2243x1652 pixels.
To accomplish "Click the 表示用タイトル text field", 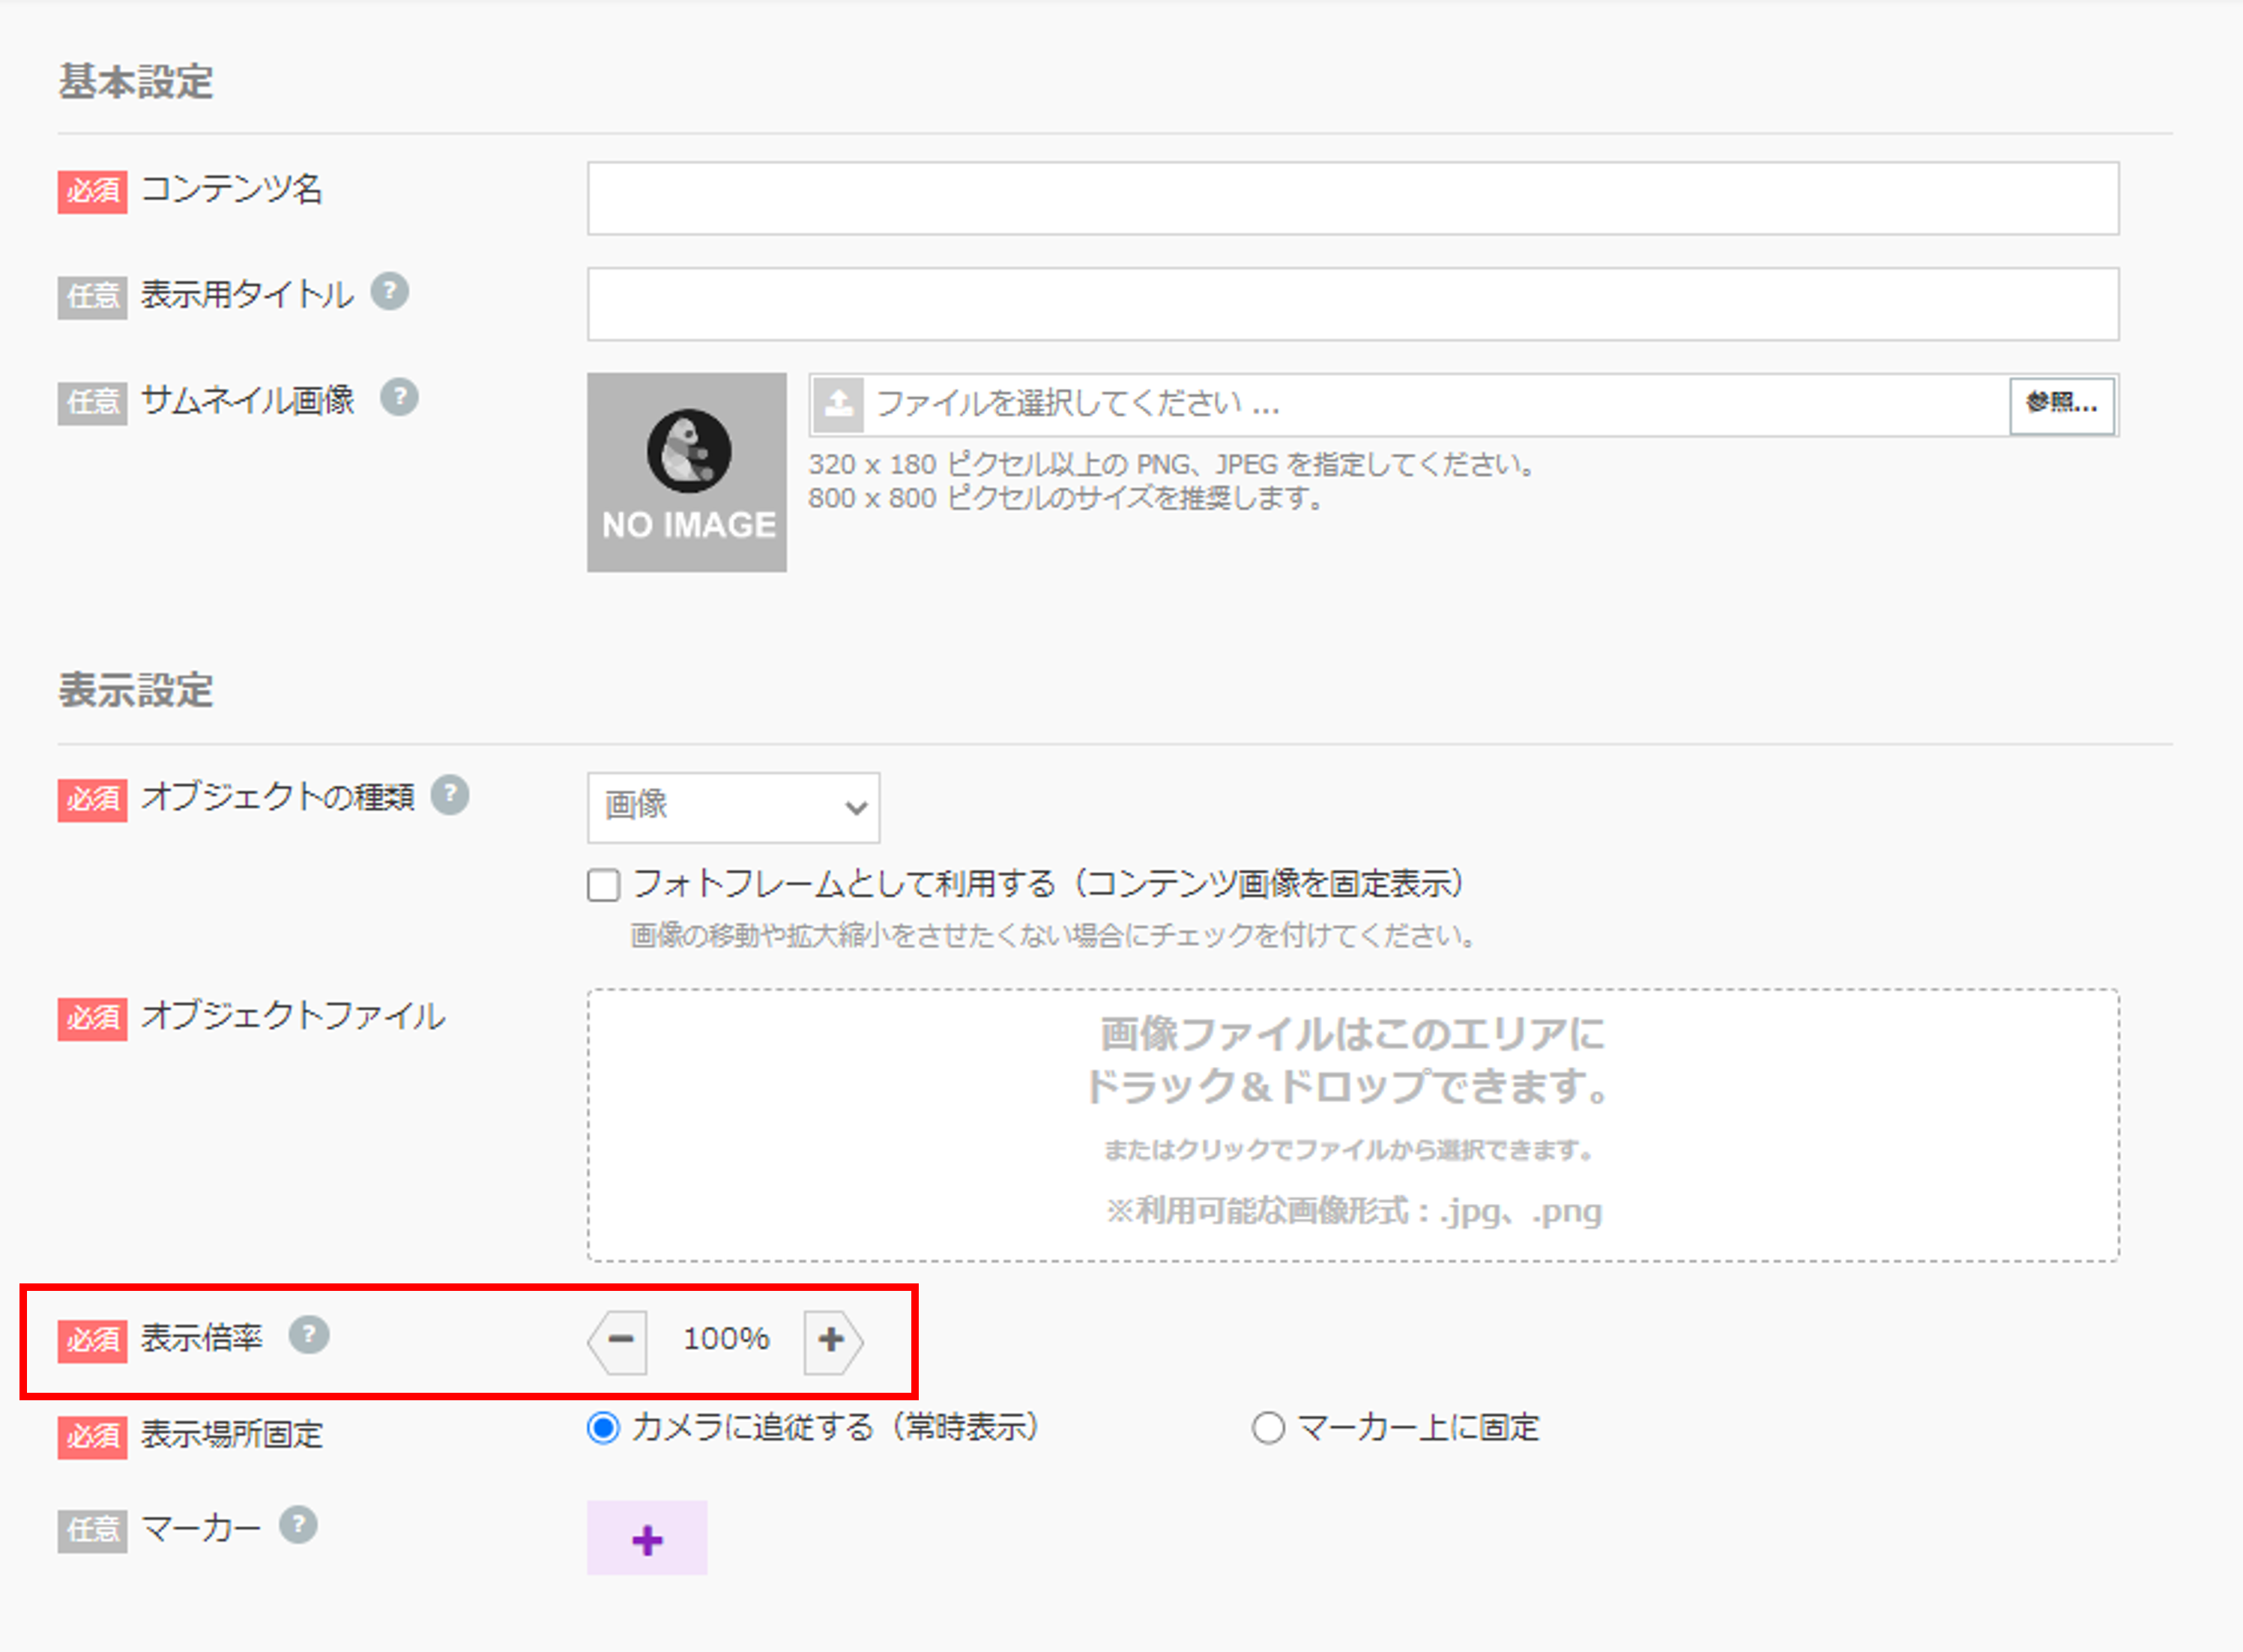I will pyautogui.click(x=1352, y=304).
